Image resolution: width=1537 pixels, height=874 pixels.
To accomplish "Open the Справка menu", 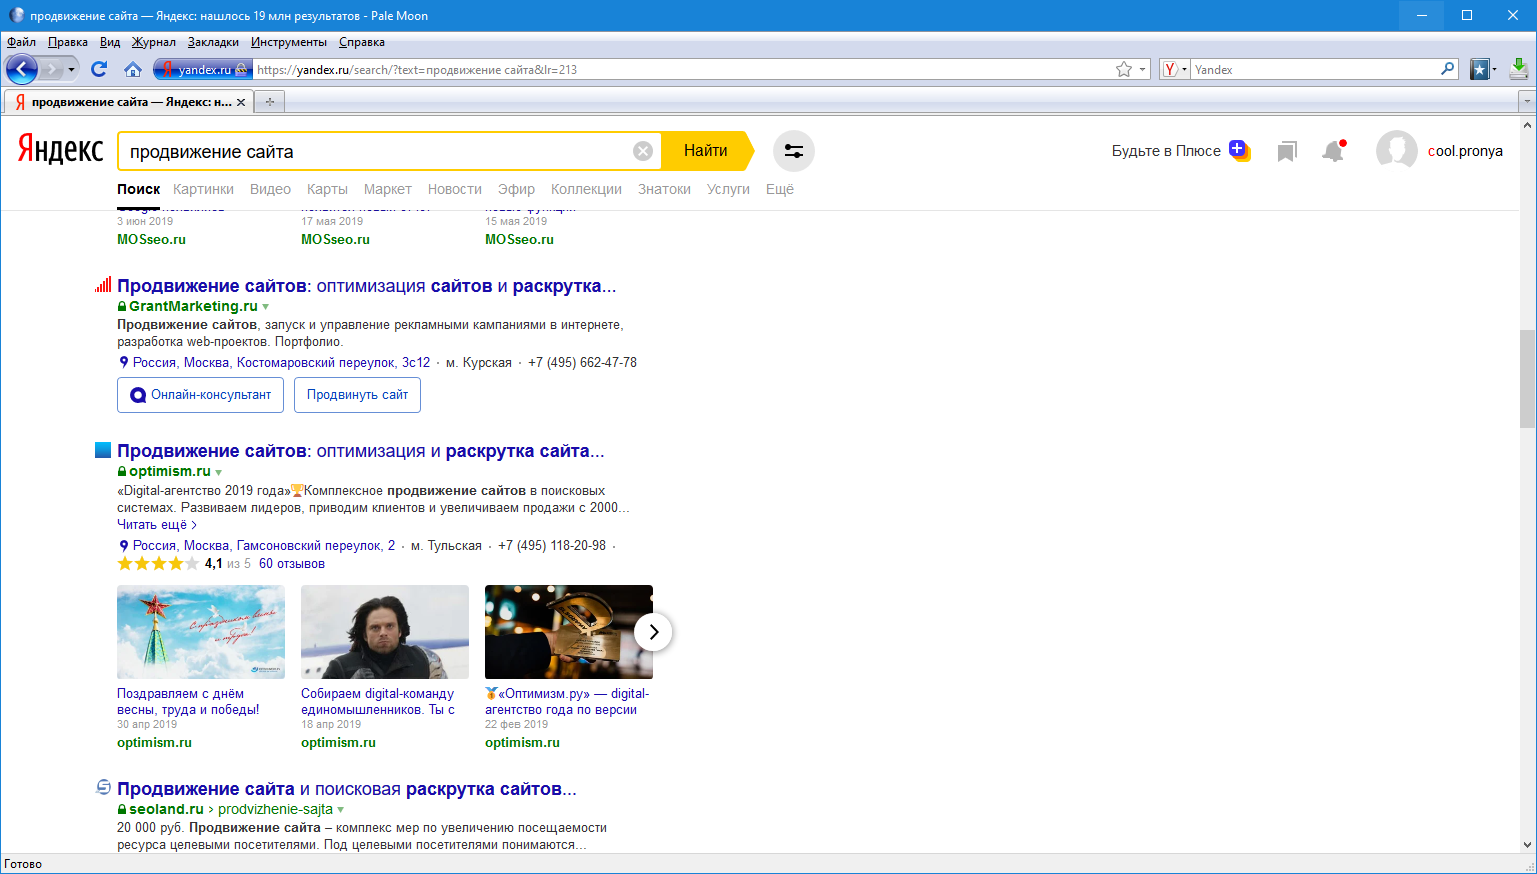I will [361, 42].
